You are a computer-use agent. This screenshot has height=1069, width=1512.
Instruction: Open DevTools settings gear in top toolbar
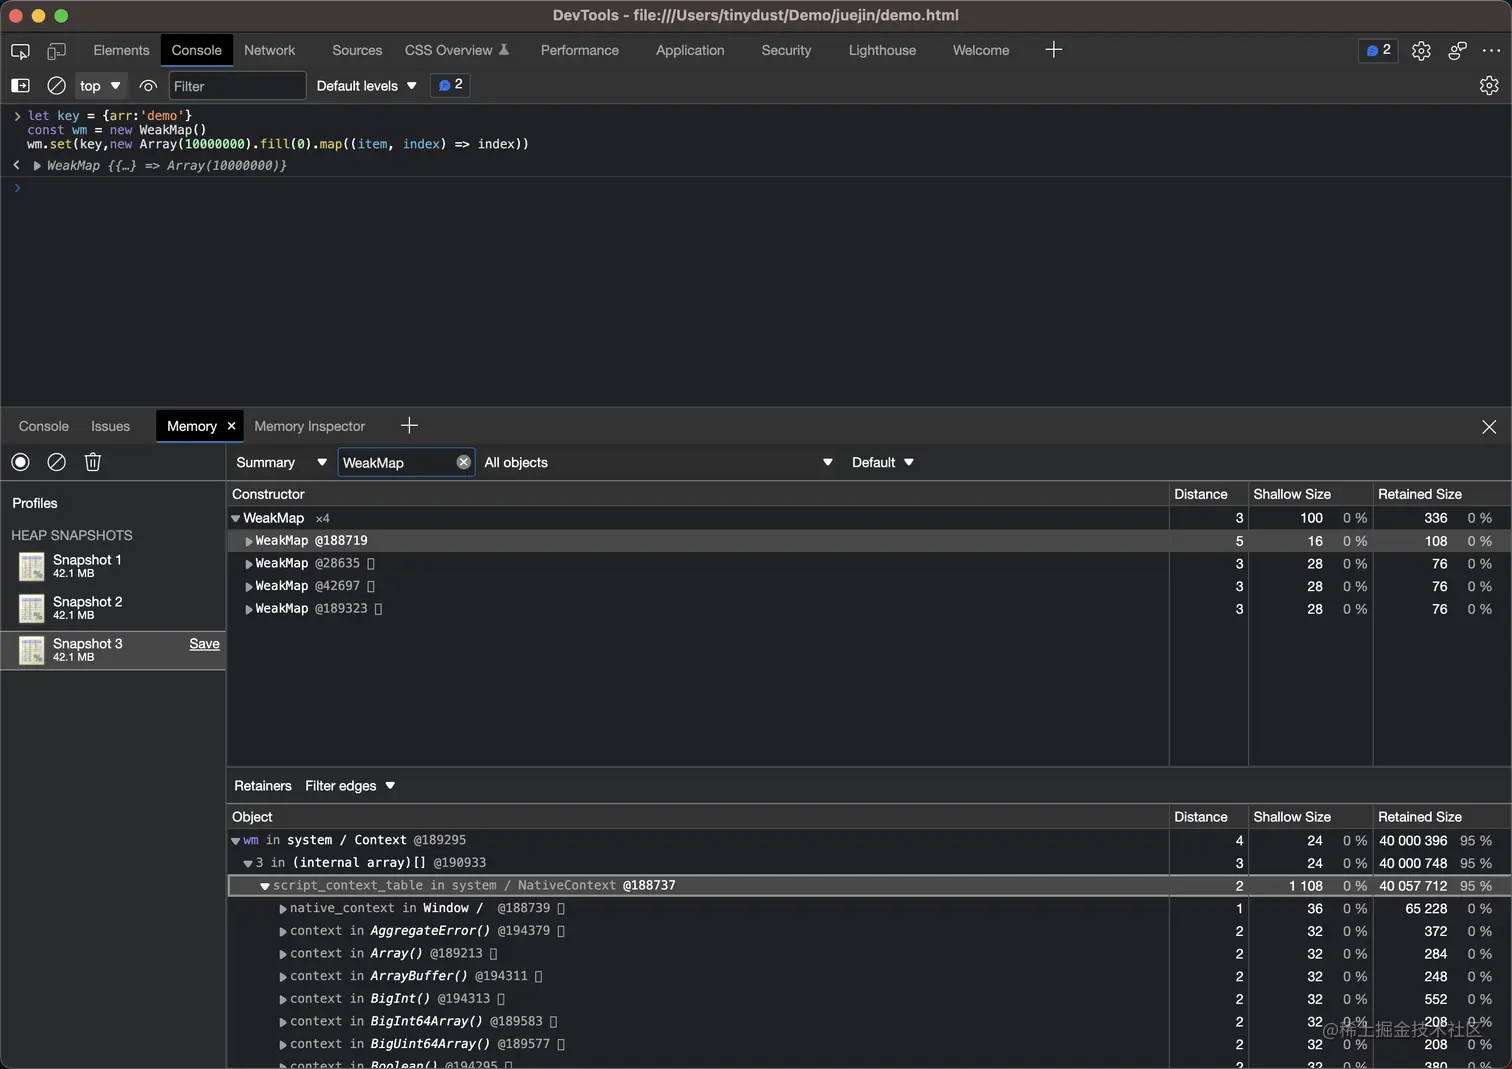coord(1421,50)
